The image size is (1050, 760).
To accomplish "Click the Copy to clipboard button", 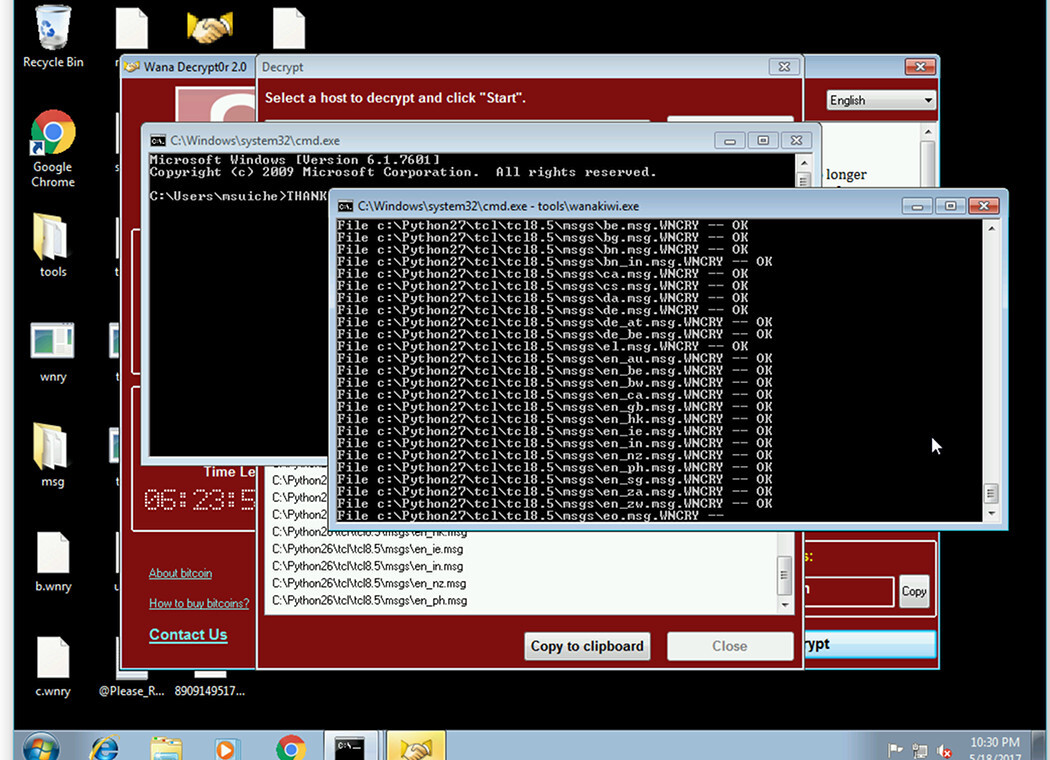I will click(586, 645).
